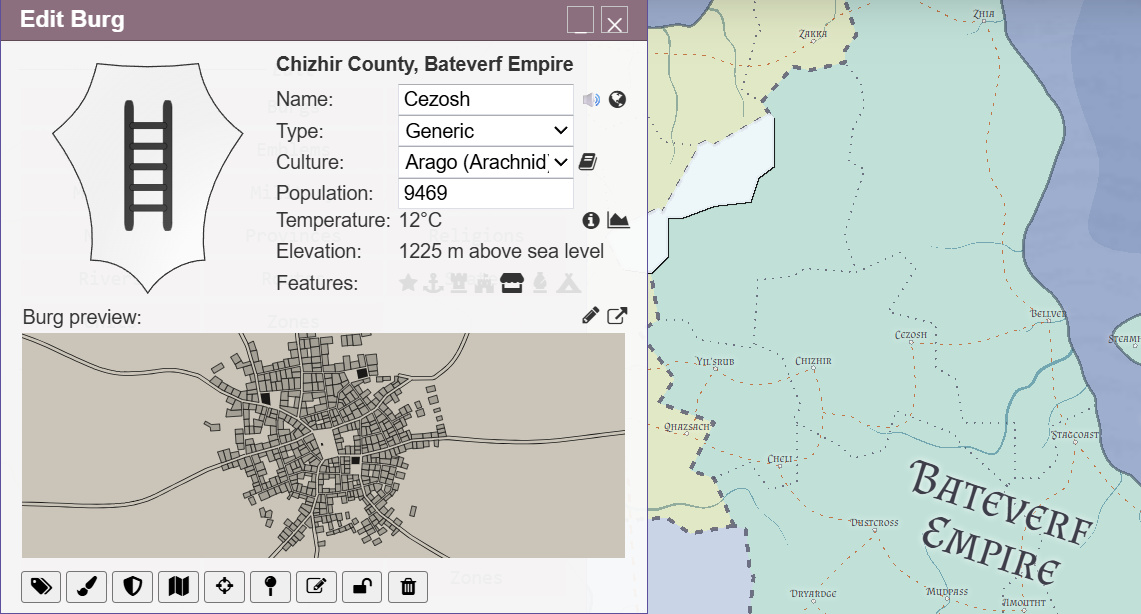Select Aimouth burg label on map

[1024, 602]
